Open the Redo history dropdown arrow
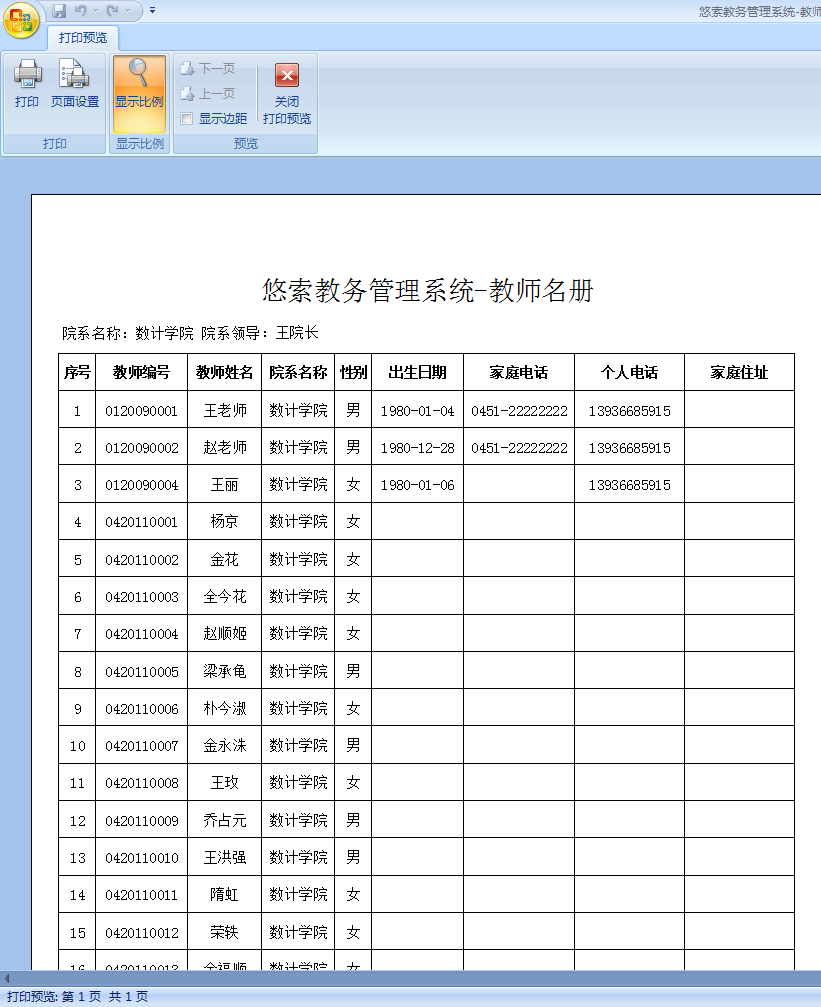This screenshot has height=1007, width=821. point(127,10)
